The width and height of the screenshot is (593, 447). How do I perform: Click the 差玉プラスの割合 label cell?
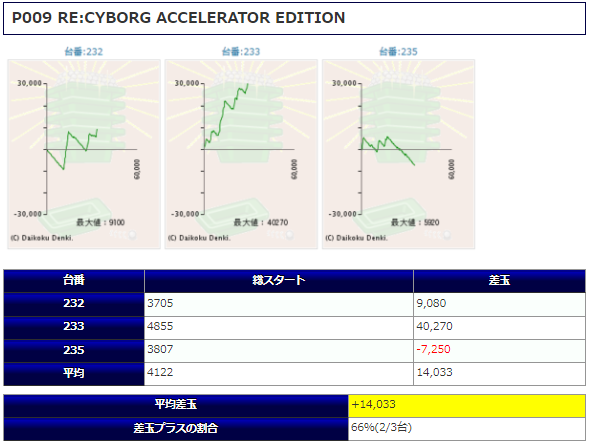176,429
